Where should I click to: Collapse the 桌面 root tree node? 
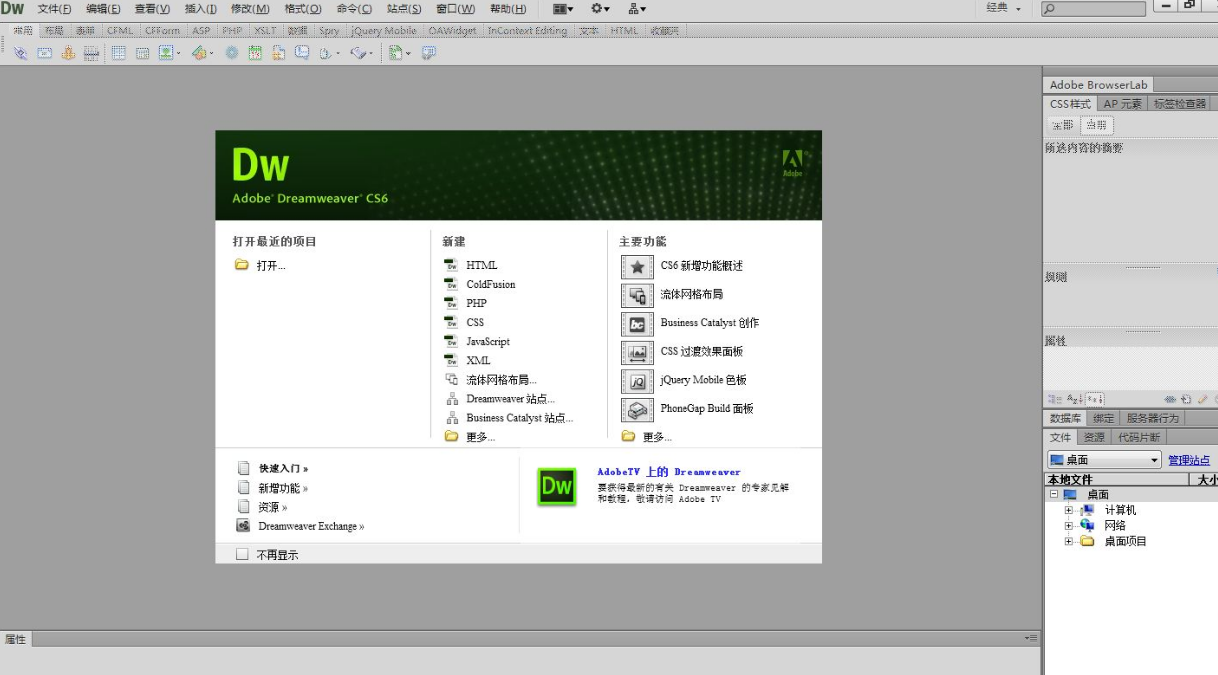pyautogui.click(x=1053, y=494)
